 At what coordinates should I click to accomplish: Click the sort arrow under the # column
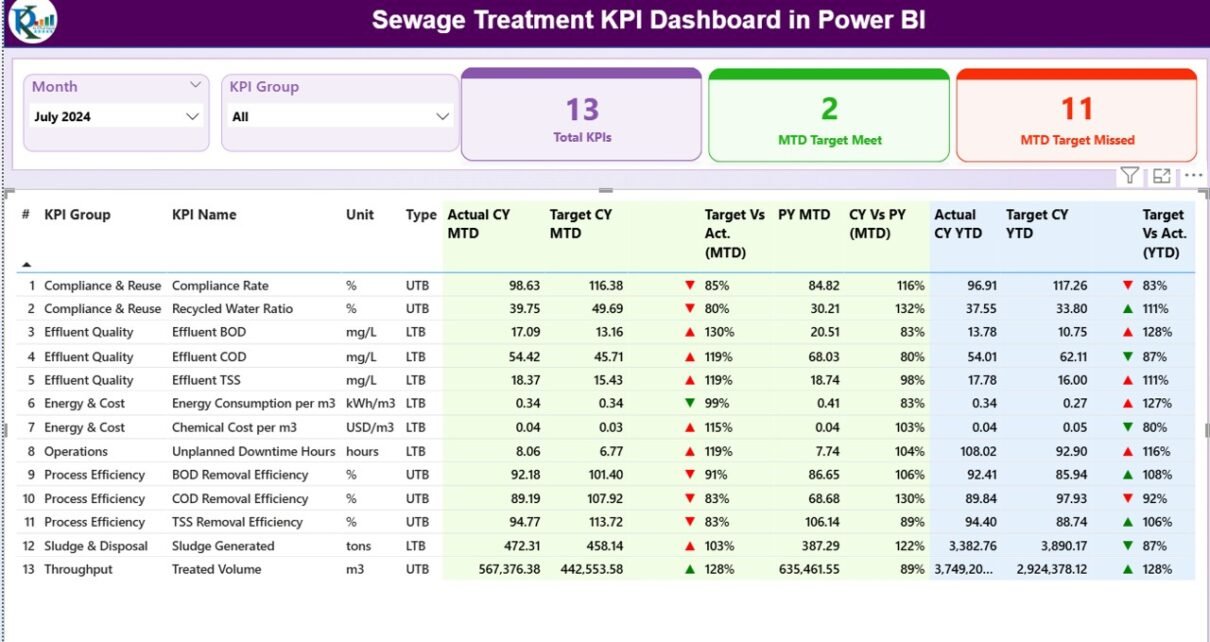[27, 264]
